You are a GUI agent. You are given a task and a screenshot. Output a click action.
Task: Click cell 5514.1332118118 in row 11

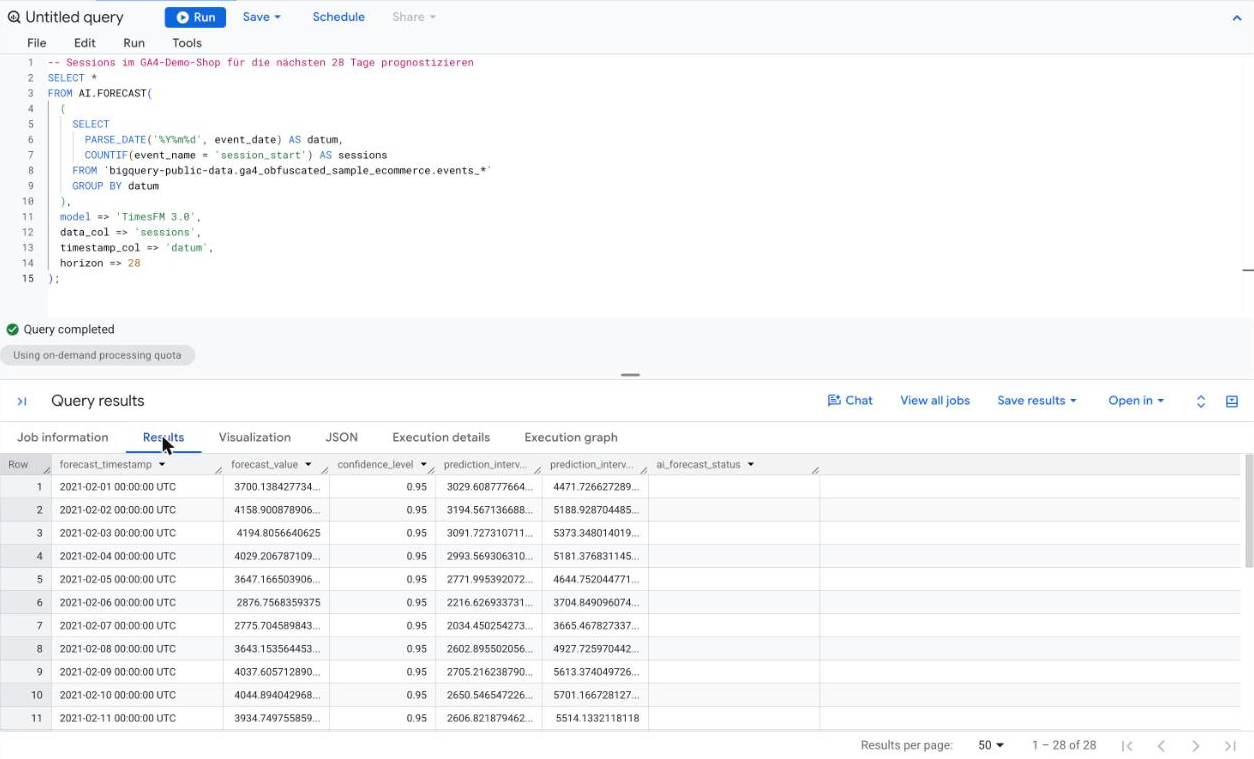(595, 718)
